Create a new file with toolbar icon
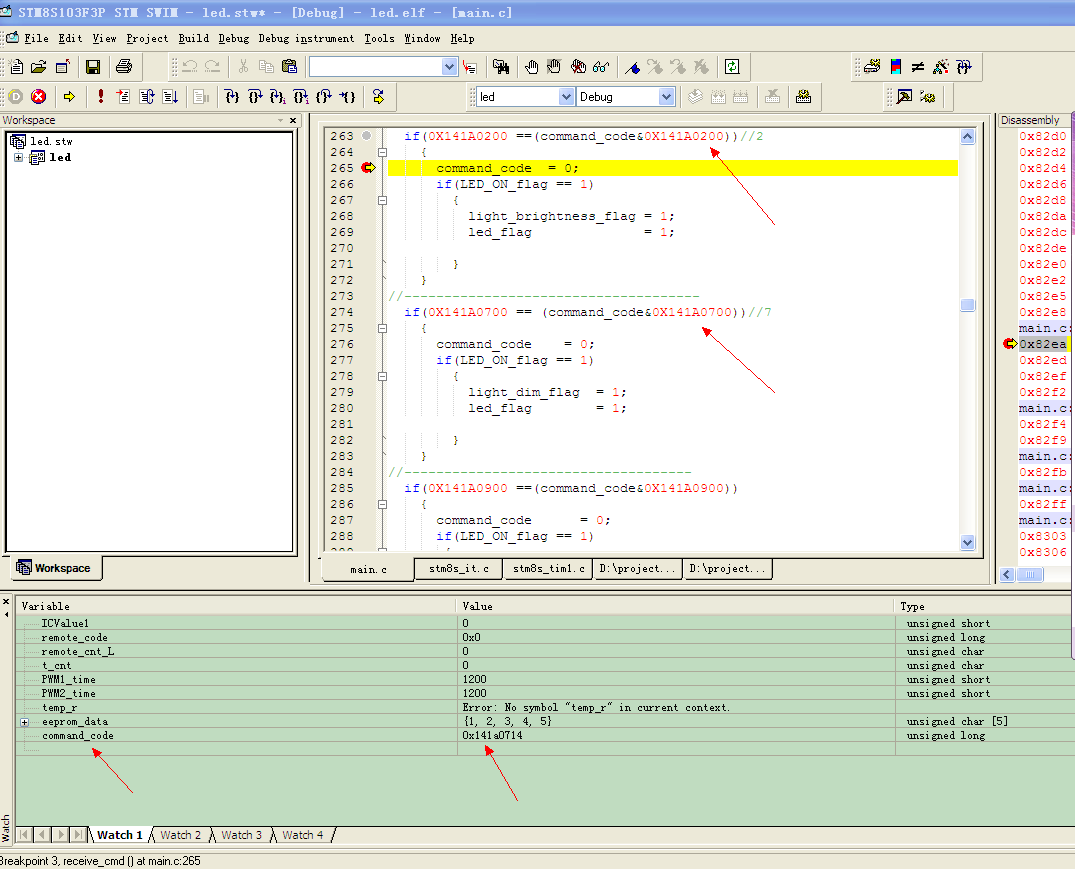The height and width of the screenshot is (869, 1075). coord(16,66)
